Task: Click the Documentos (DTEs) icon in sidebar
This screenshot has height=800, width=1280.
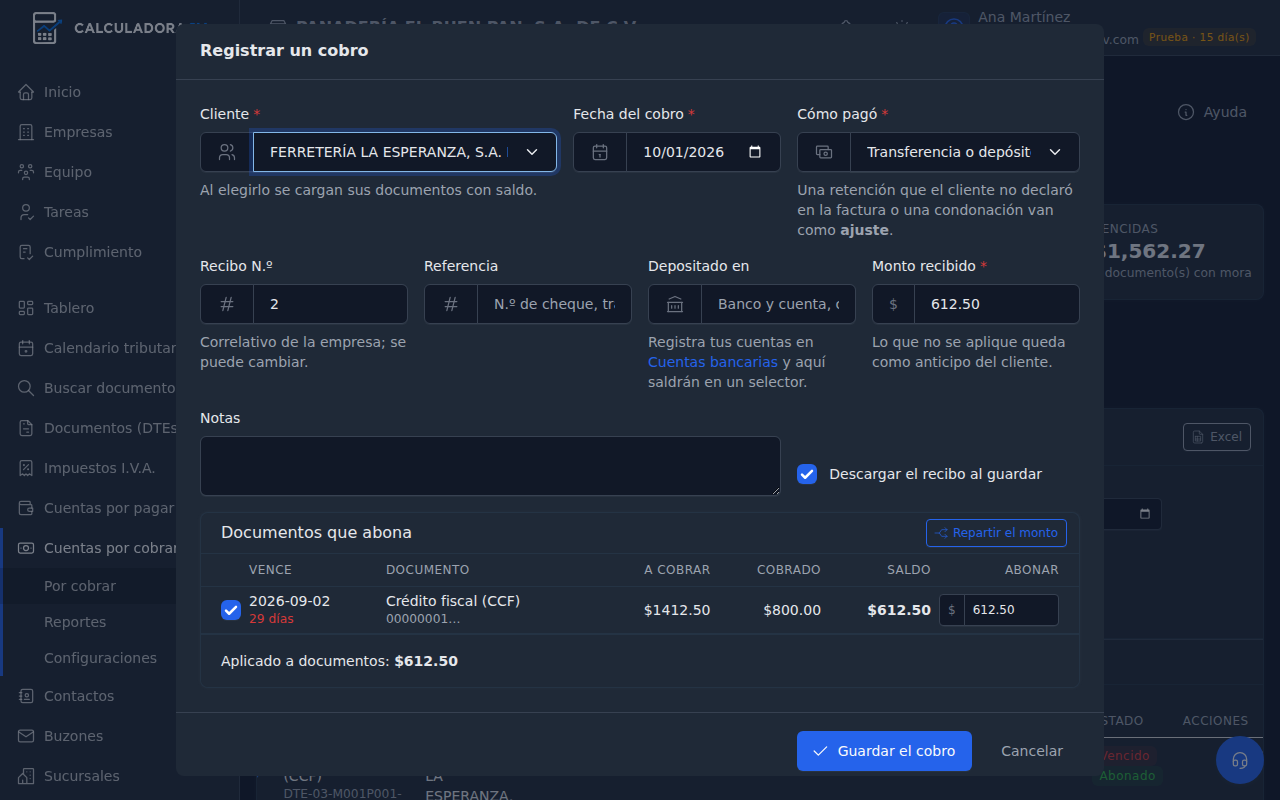Action: [x=26, y=428]
